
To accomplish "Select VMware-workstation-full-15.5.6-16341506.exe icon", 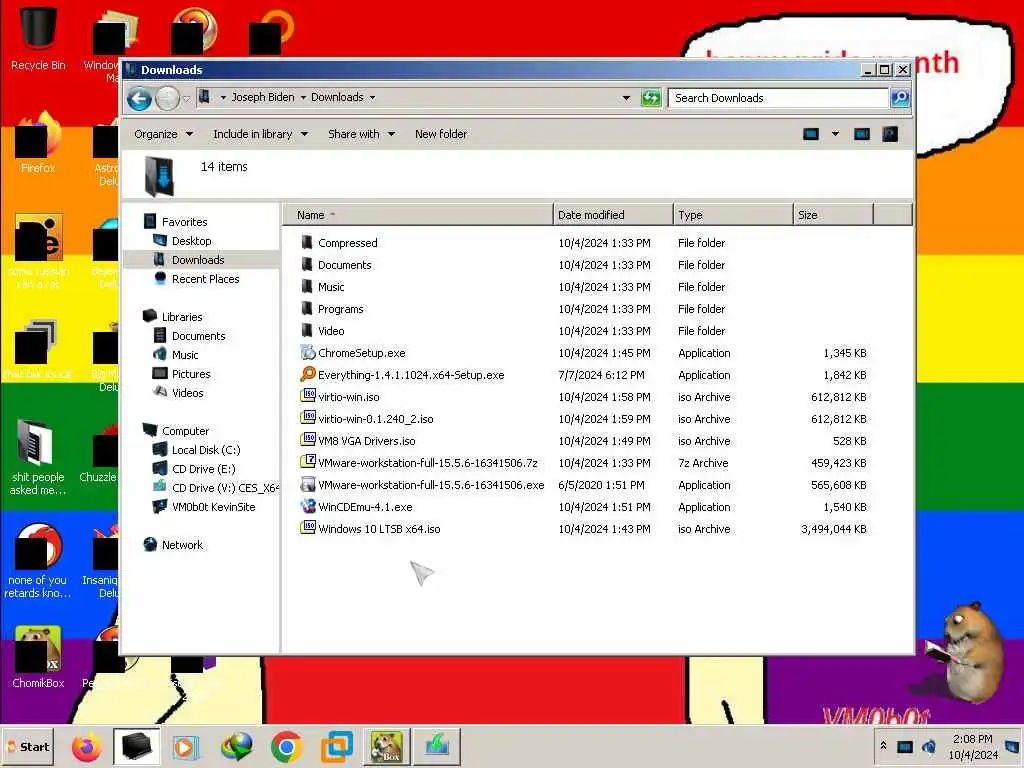I will [x=308, y=485].
